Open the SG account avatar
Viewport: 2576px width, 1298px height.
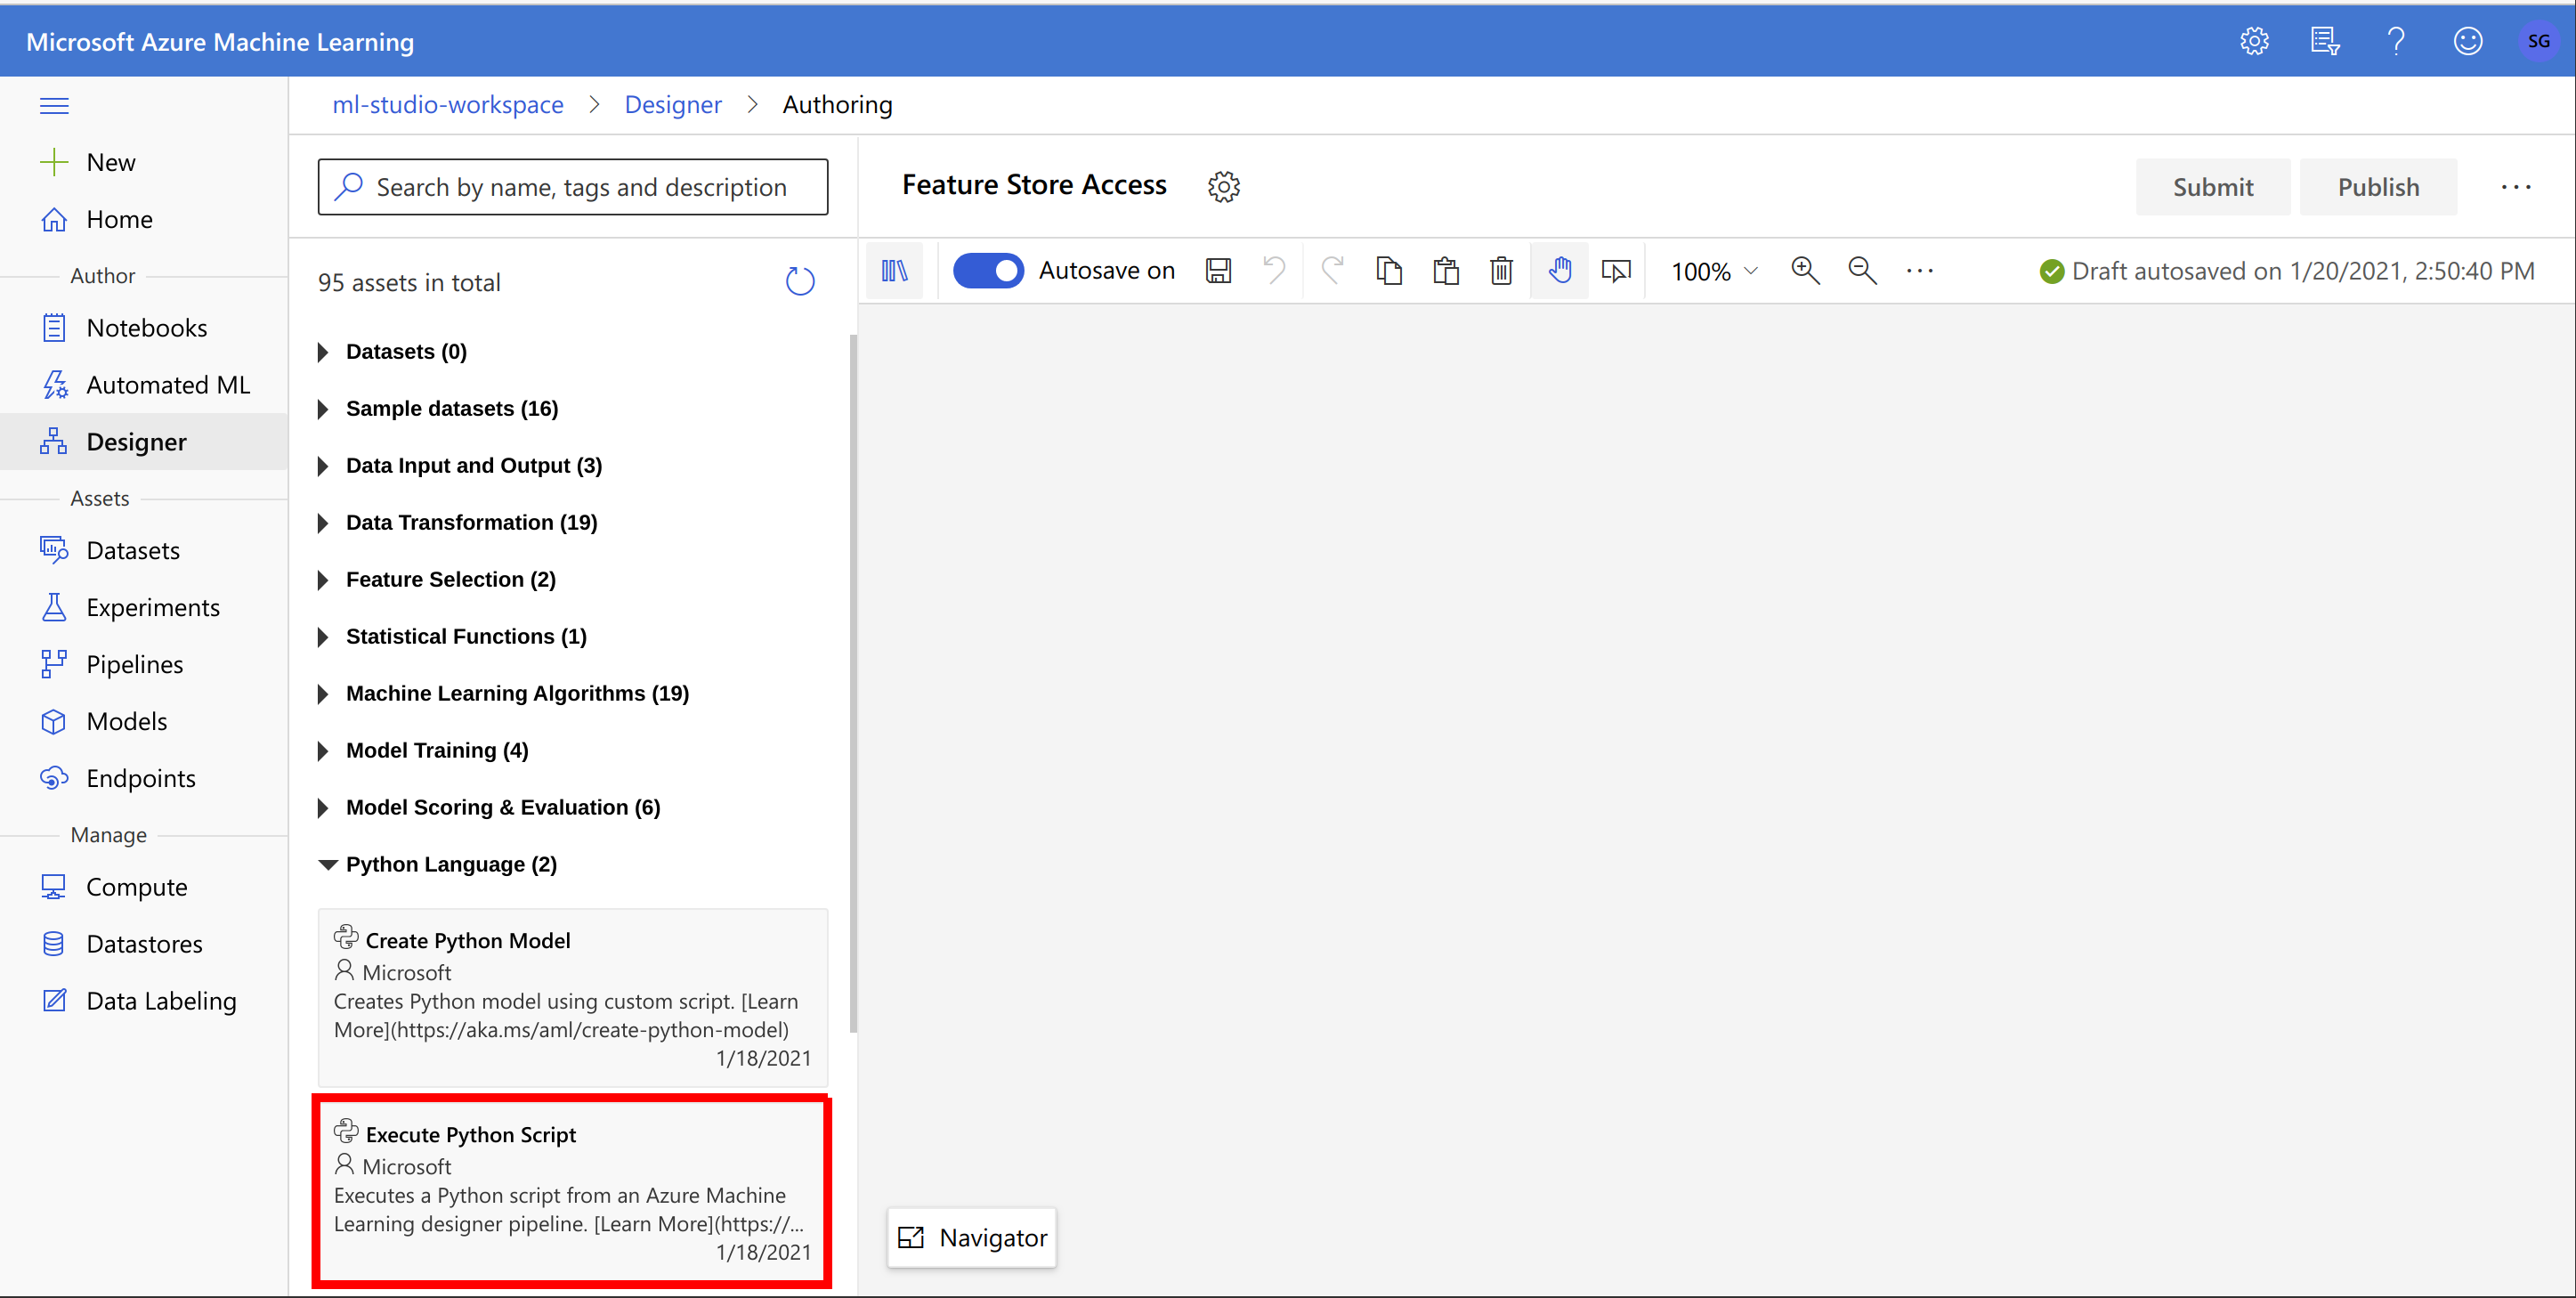[x=2538, y=41]
